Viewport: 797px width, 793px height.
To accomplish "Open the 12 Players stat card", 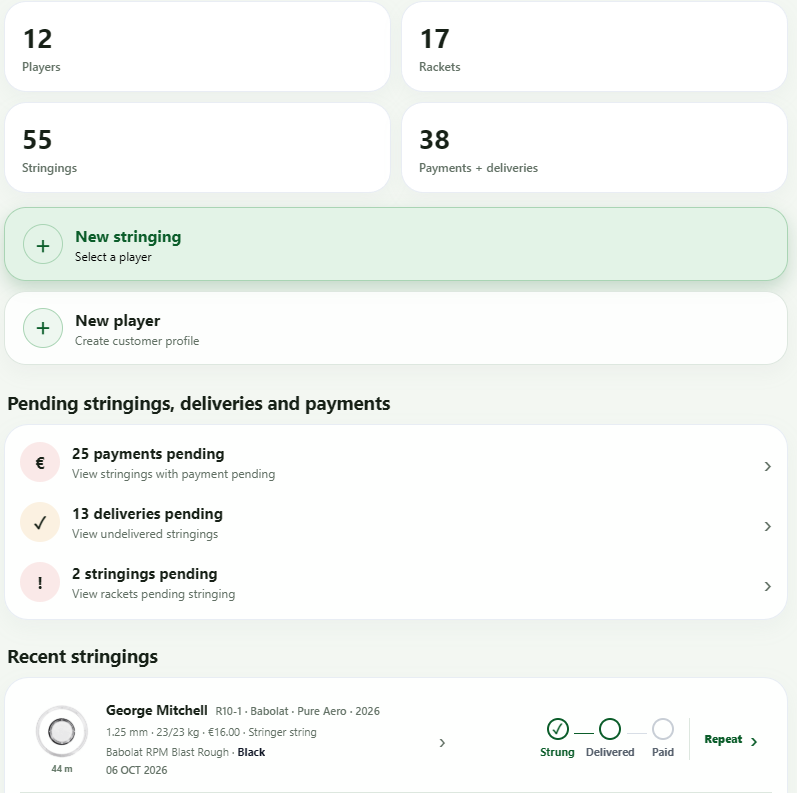I will click(197, 47).
